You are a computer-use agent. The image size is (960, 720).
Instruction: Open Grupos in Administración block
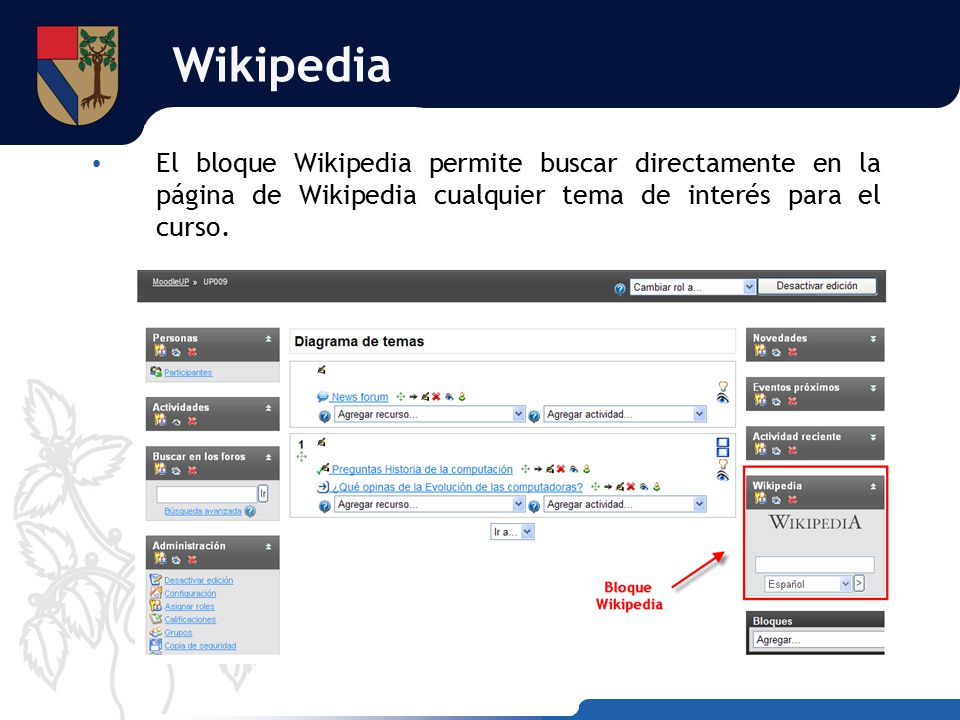(178, 632)
